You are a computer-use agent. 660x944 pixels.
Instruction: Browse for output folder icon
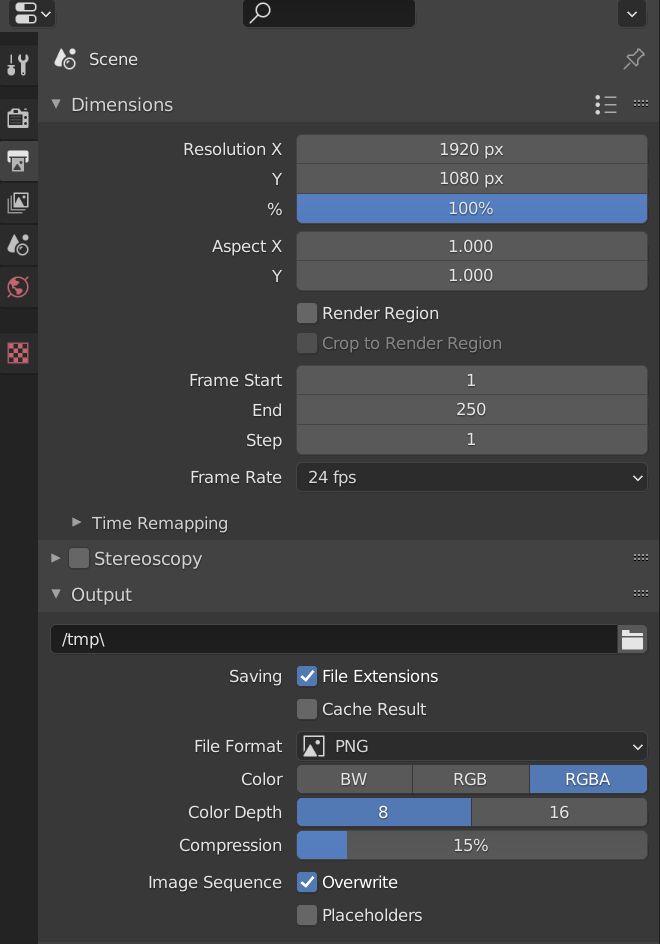pos(632,639)
